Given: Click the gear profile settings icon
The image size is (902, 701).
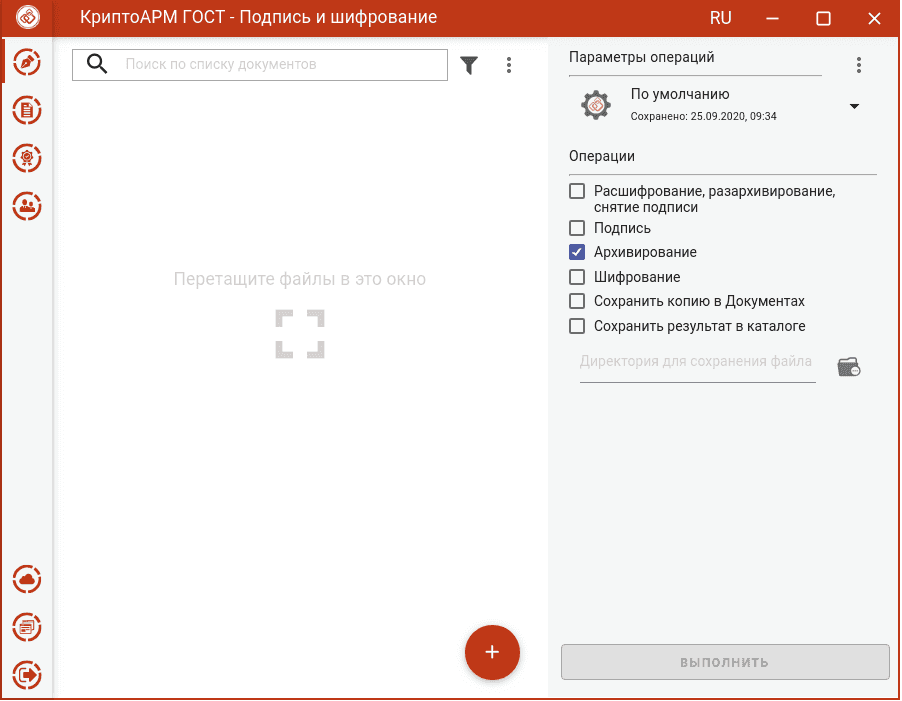Looking at the screenshot, I should [596, 105].
